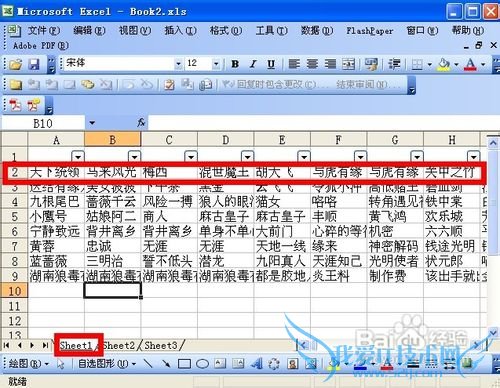Click the Open folder icon in toolbar
The image size is (500, 388).
pyautogui.click(x=15, y=64)
